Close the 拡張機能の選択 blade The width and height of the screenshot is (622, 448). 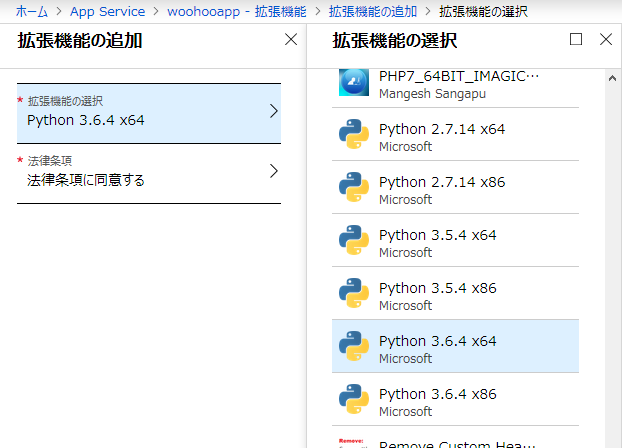click(606, 39)
